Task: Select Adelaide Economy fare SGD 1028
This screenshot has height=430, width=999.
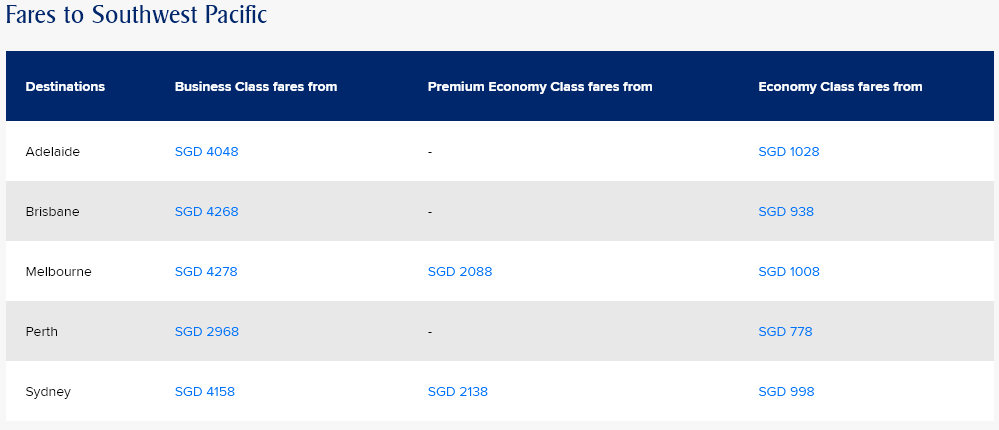Action: click(788, 152)
